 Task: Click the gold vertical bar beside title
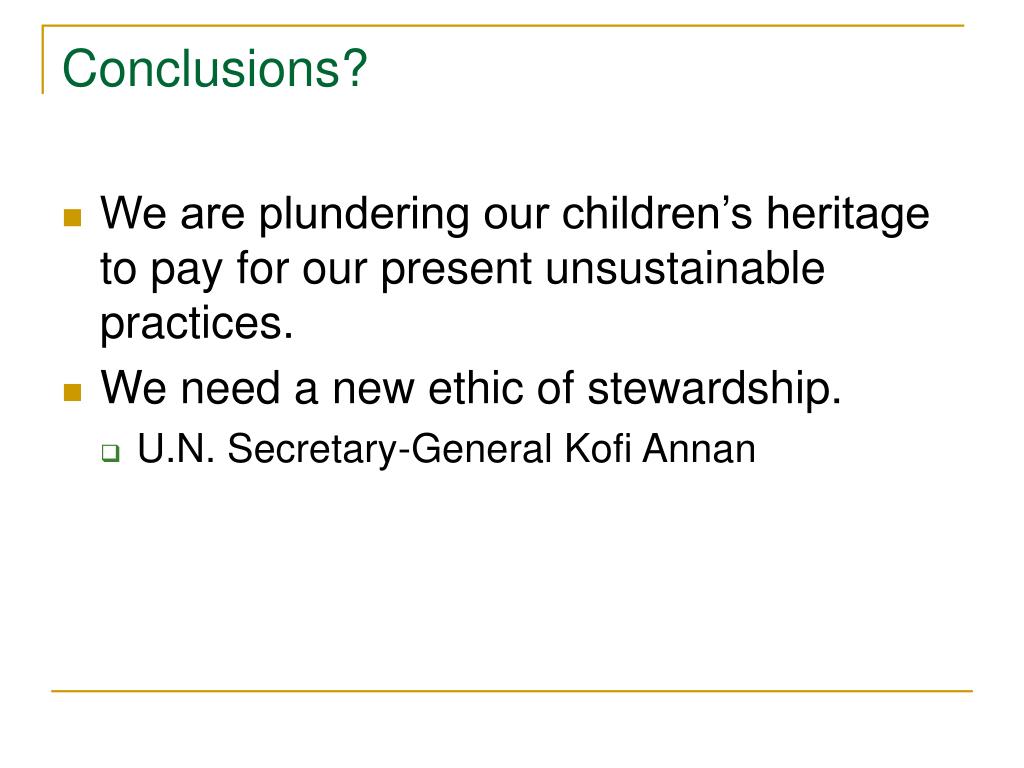click(x=43, y=60)
